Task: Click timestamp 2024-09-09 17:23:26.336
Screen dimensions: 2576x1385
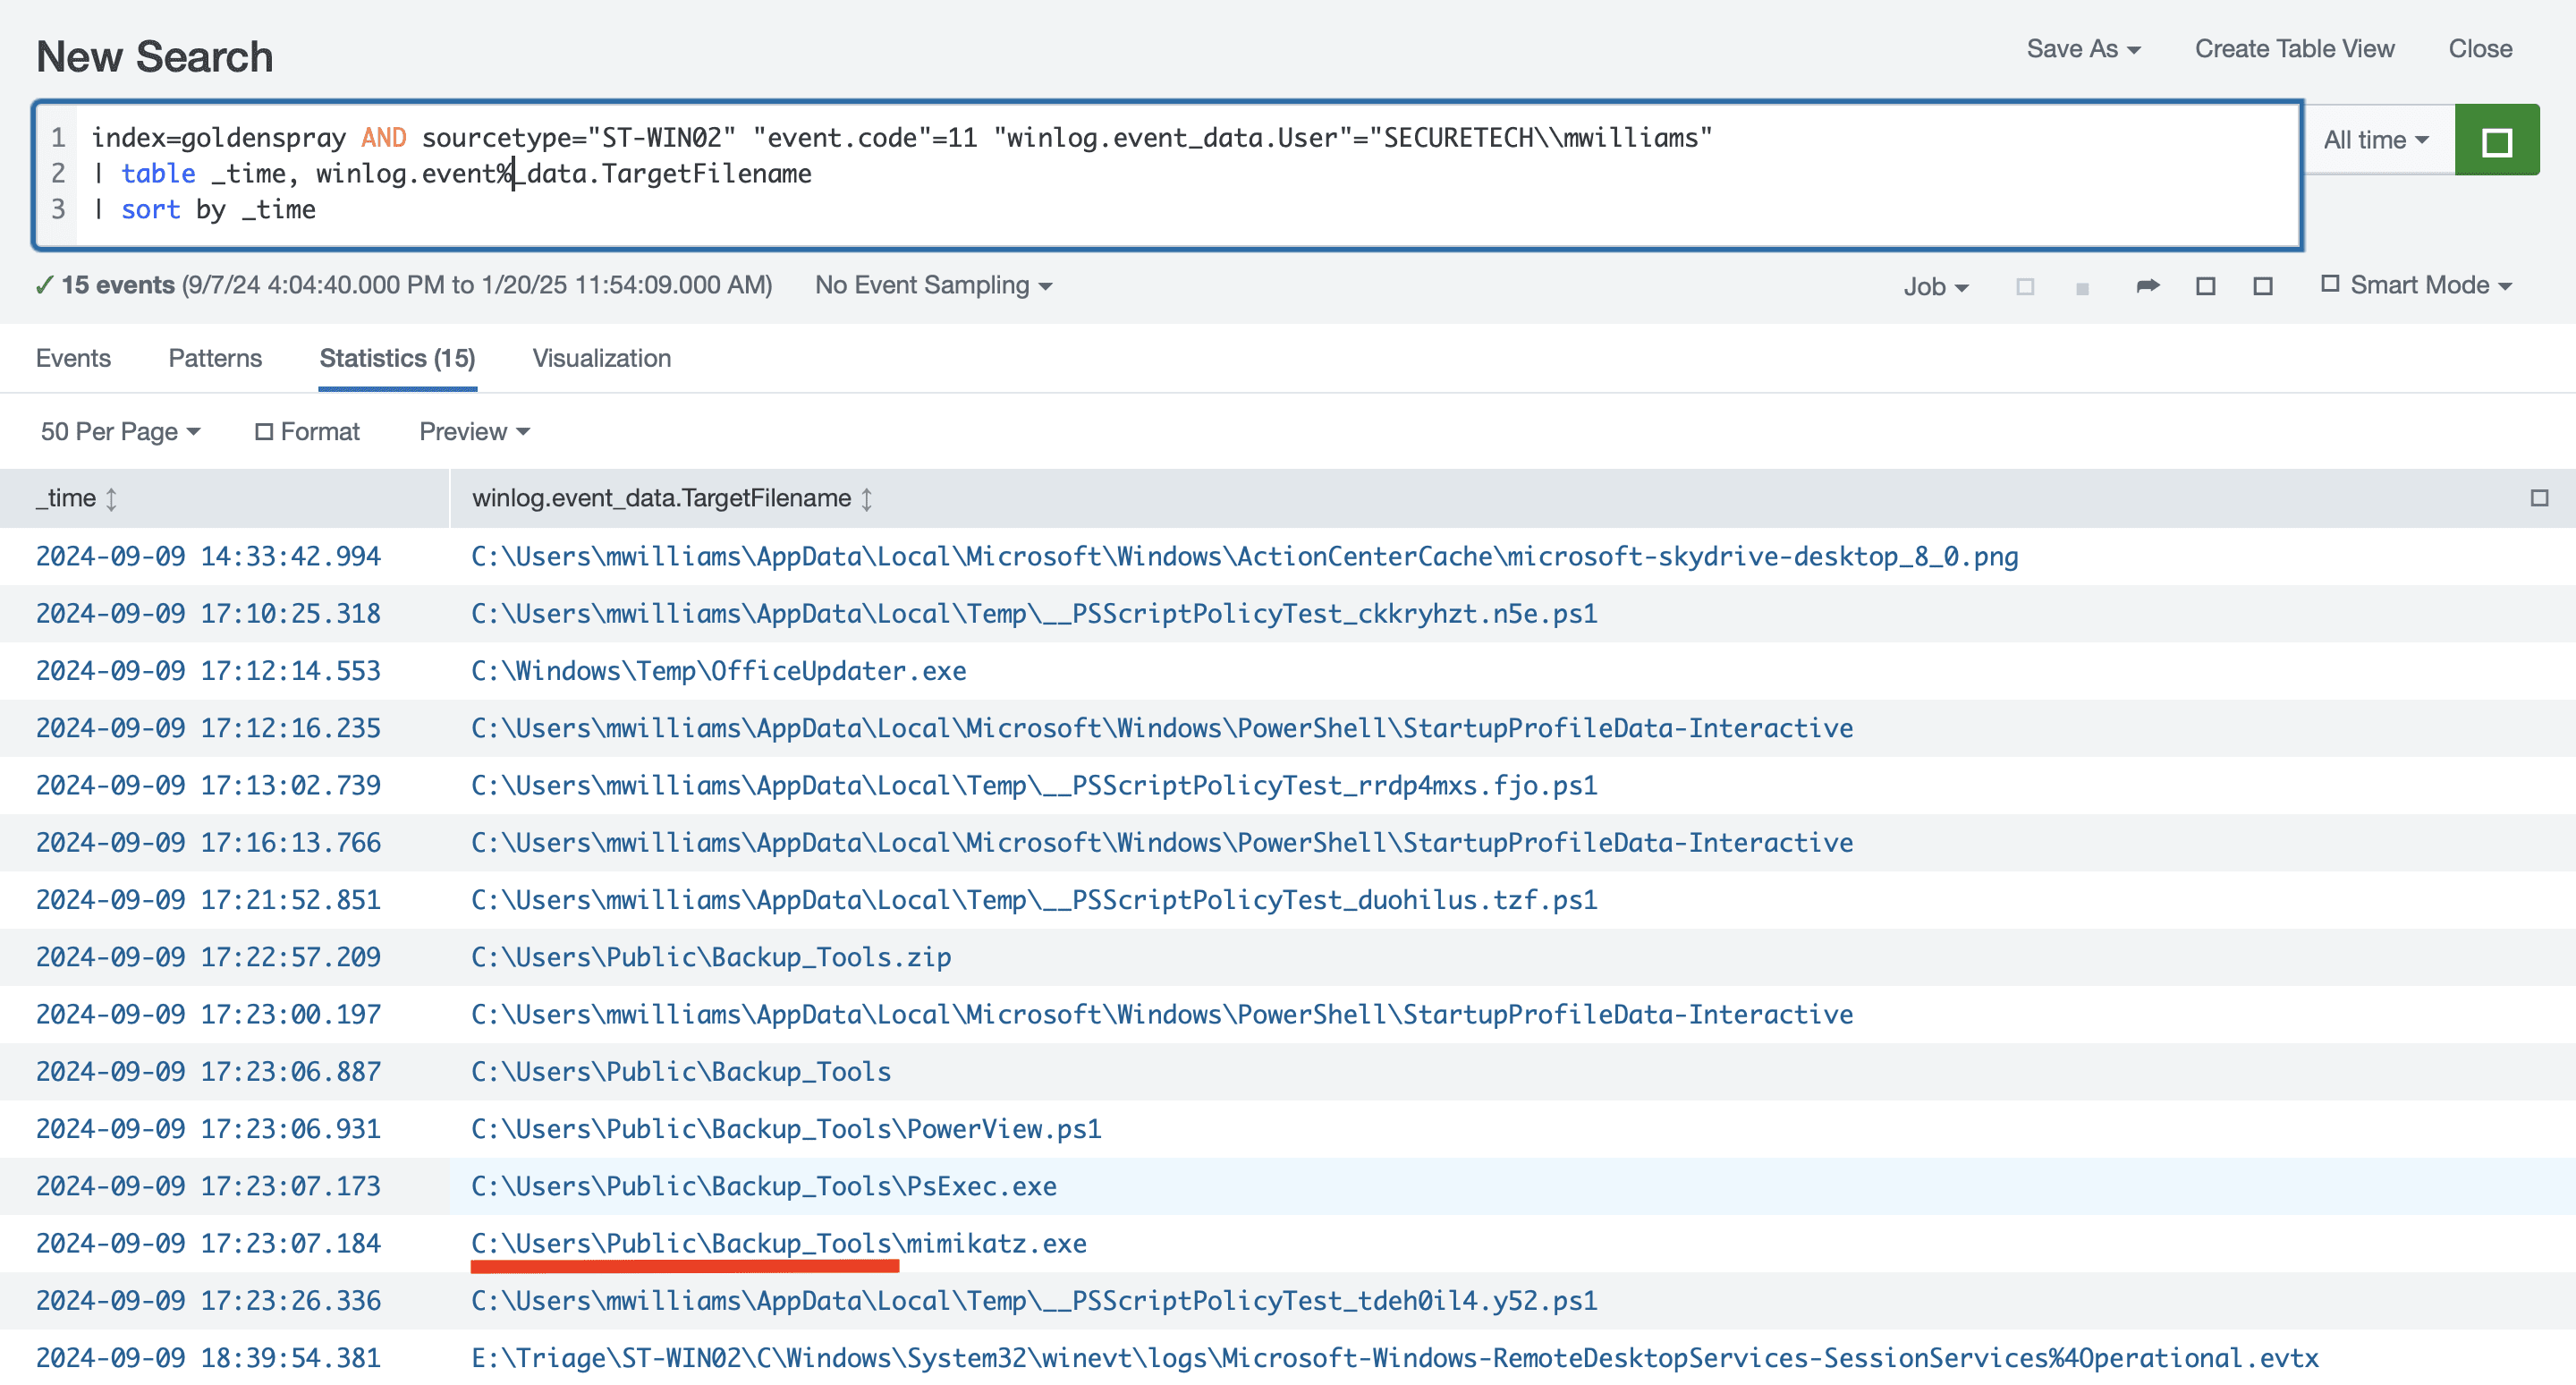Action: pos(208,1301)
